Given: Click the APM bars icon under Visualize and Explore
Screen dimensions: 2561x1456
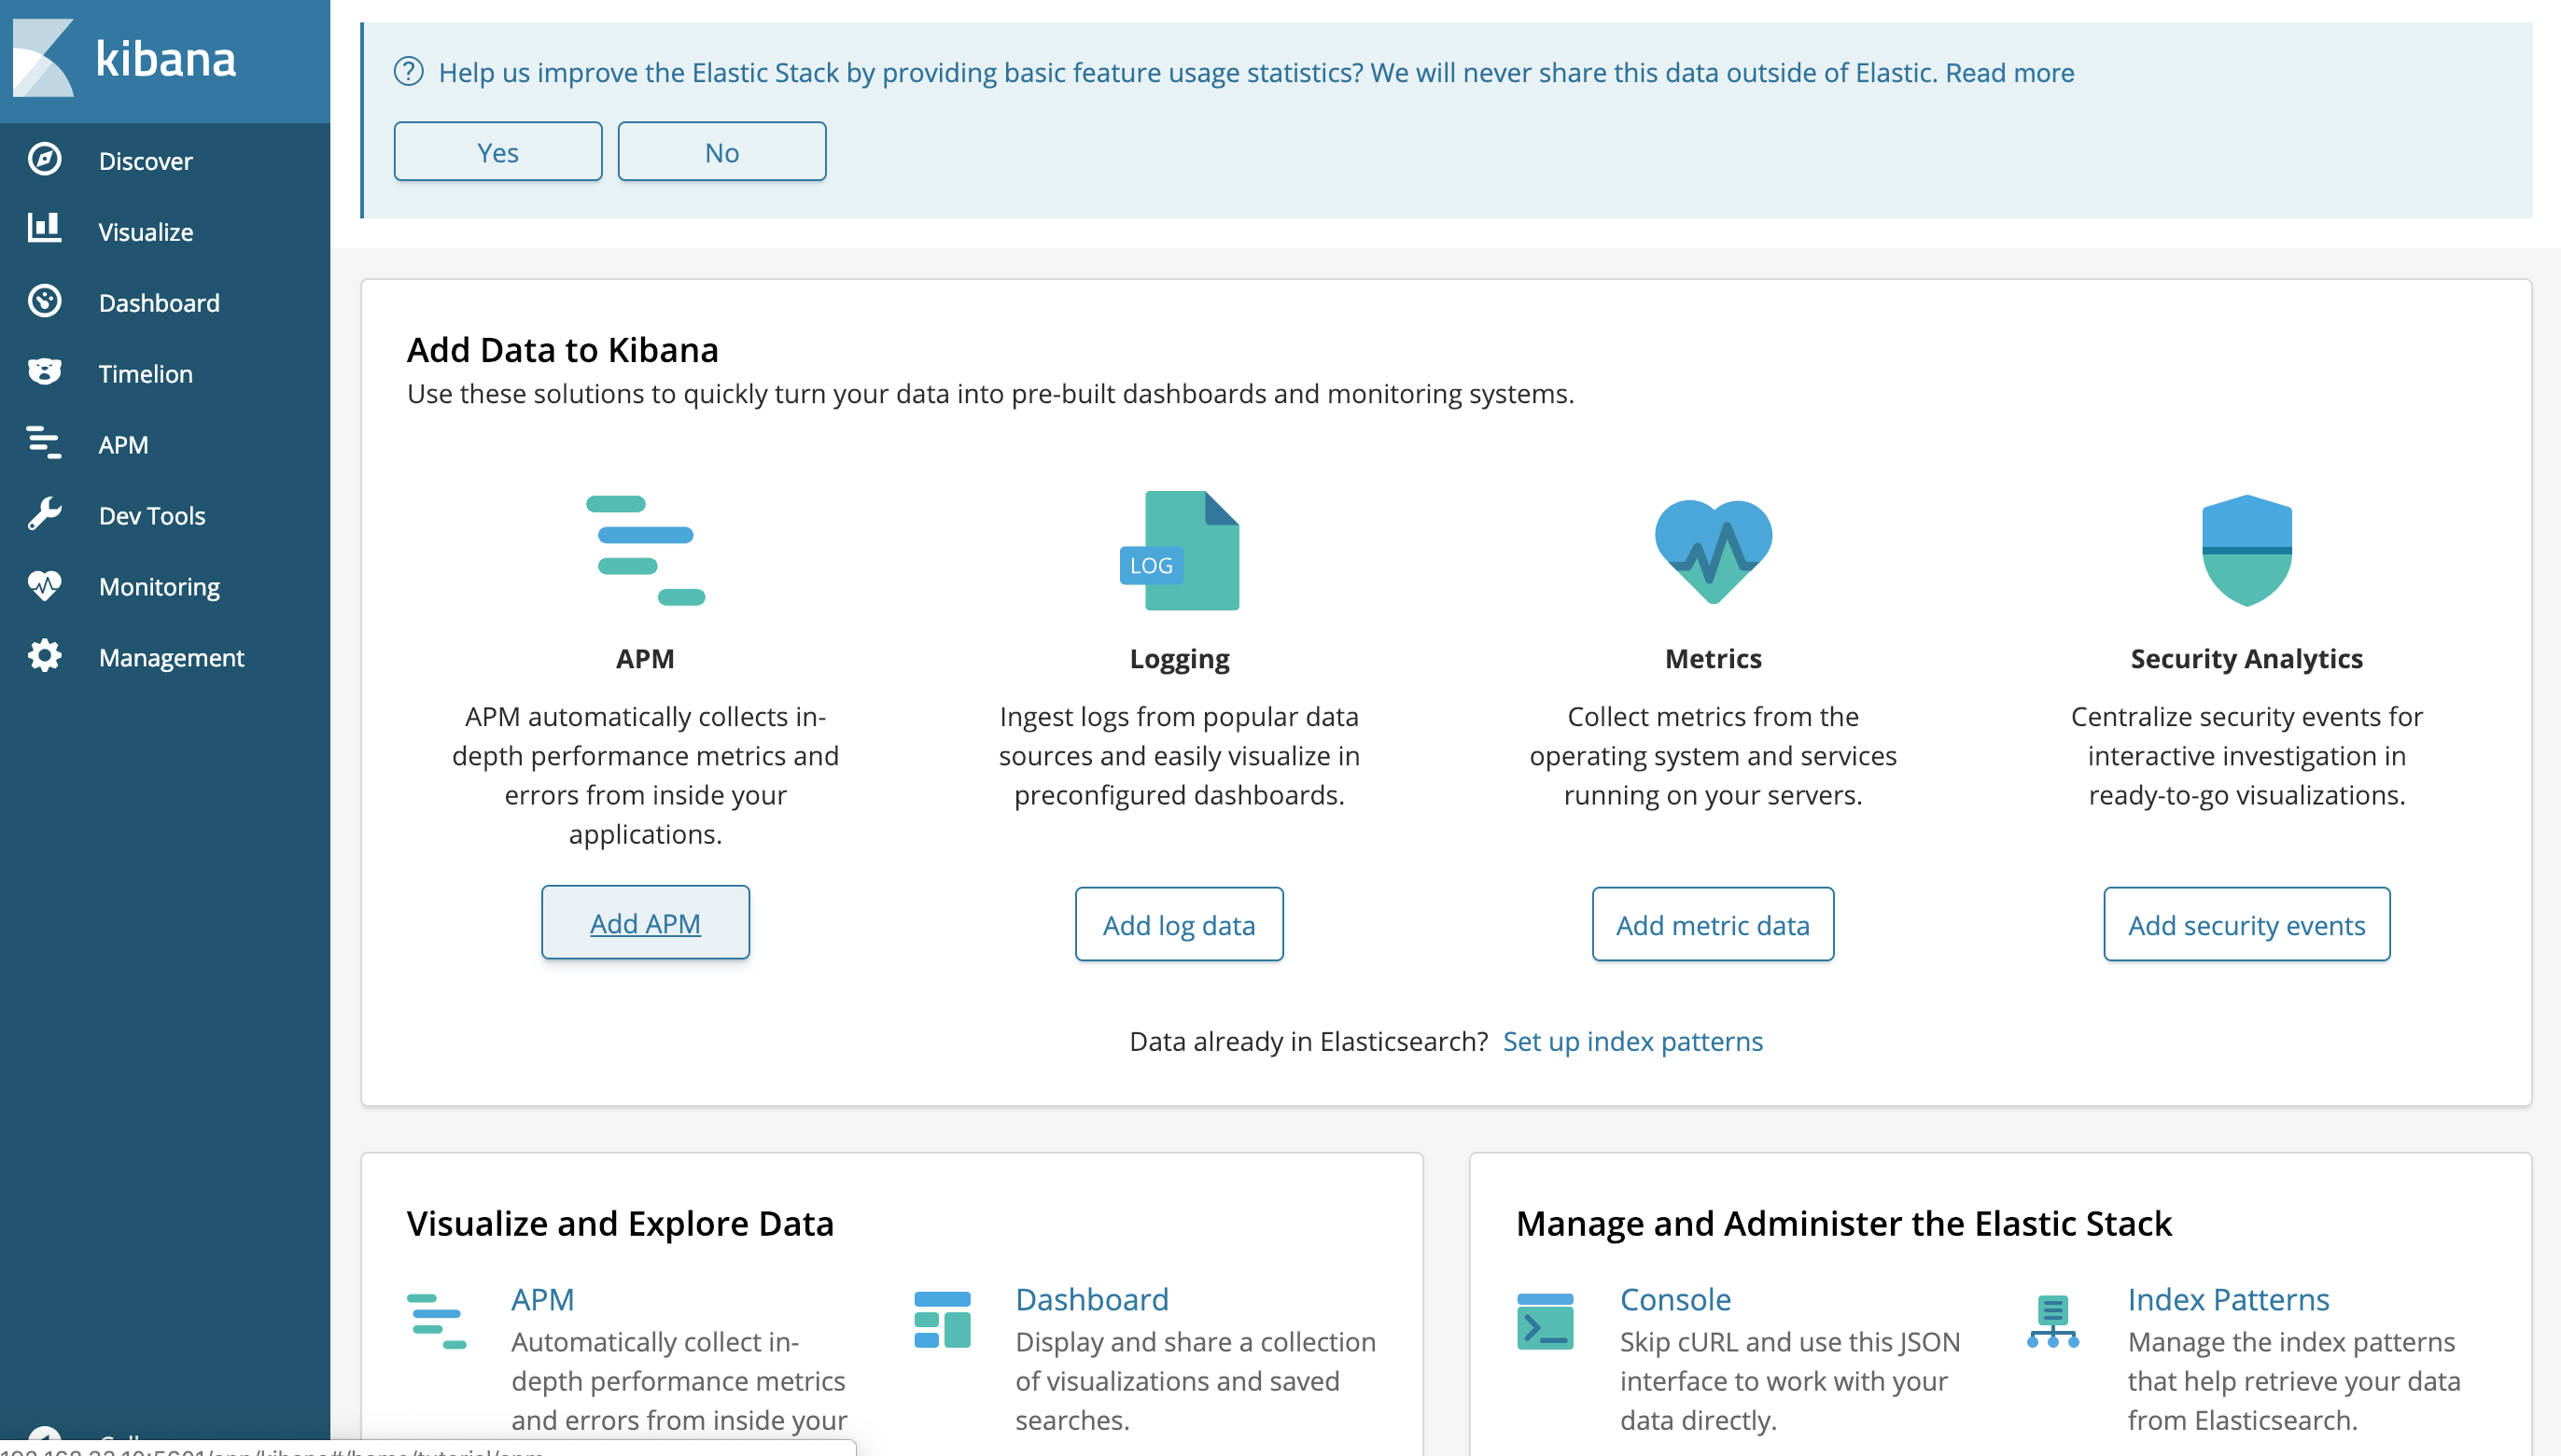Looking at the screenshot, I should coord(438,1320).
